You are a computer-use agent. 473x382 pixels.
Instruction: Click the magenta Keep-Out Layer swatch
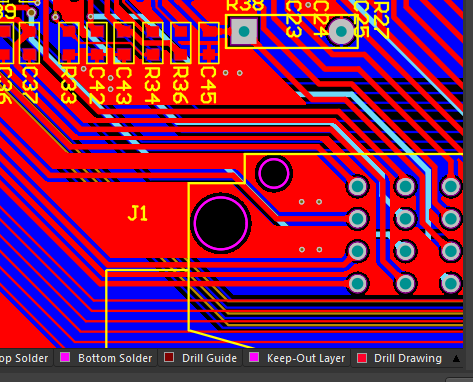[254, 358]
